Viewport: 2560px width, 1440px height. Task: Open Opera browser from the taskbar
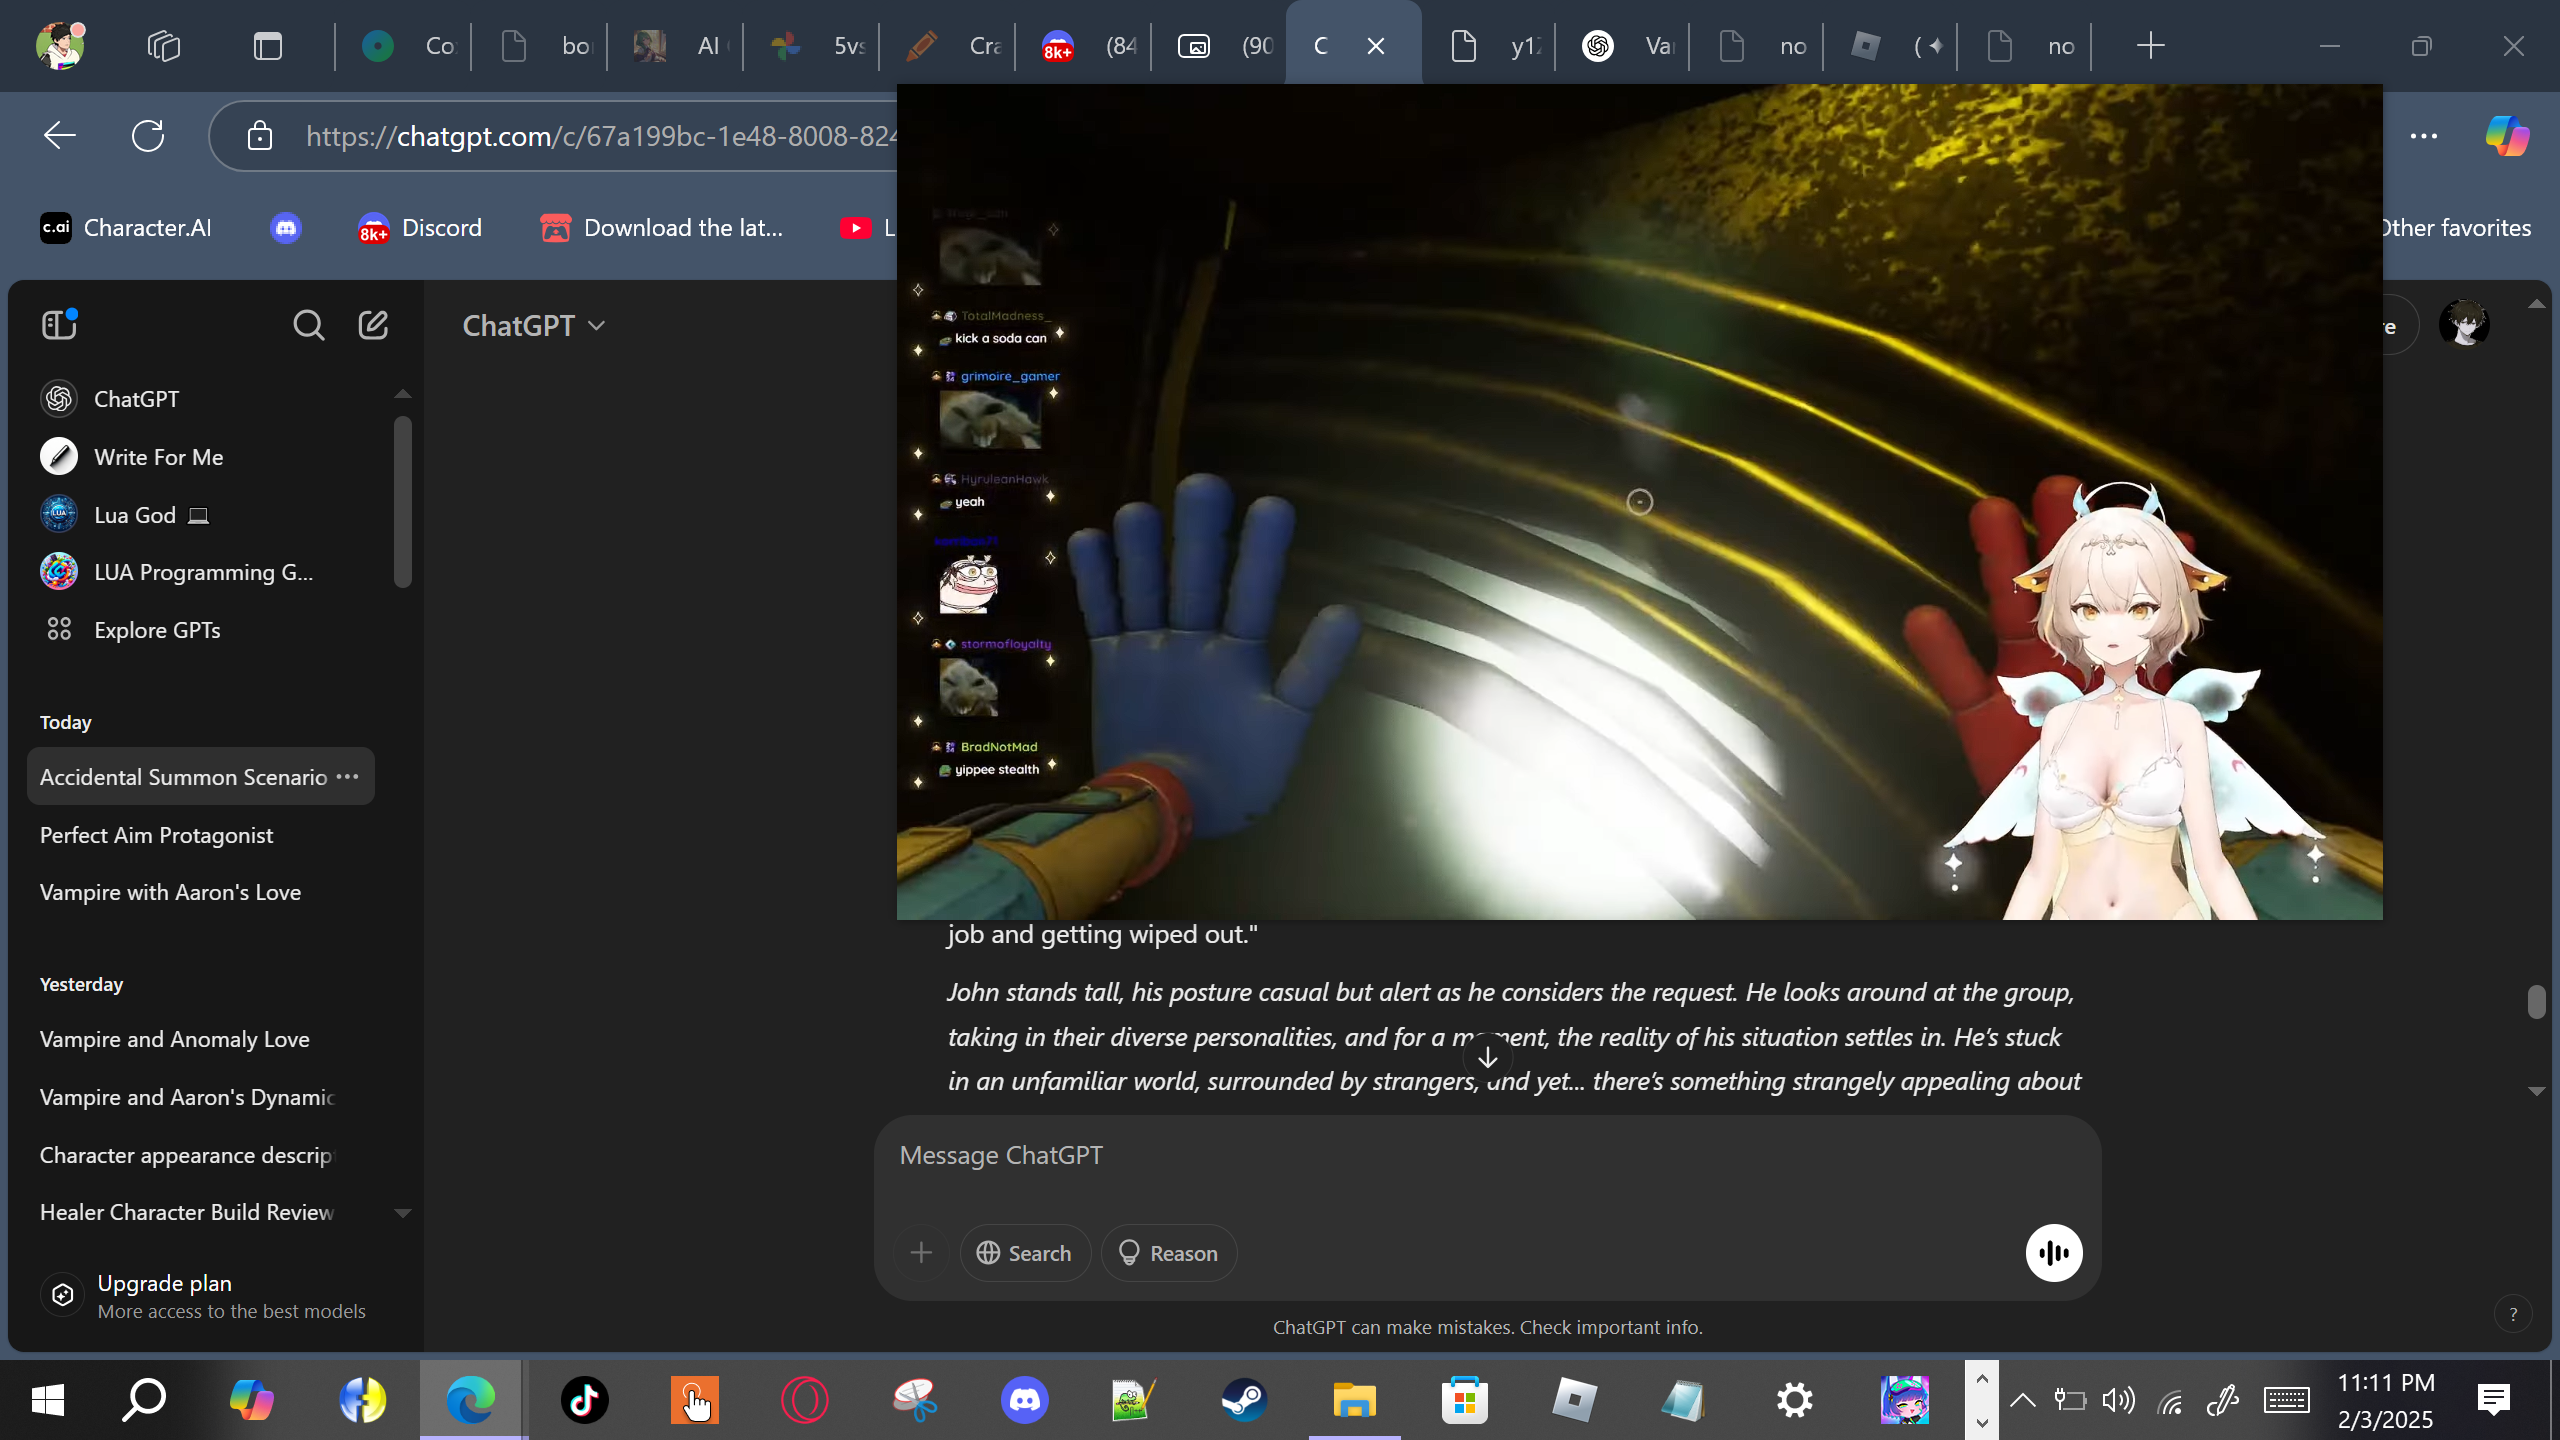point(805,1400)
